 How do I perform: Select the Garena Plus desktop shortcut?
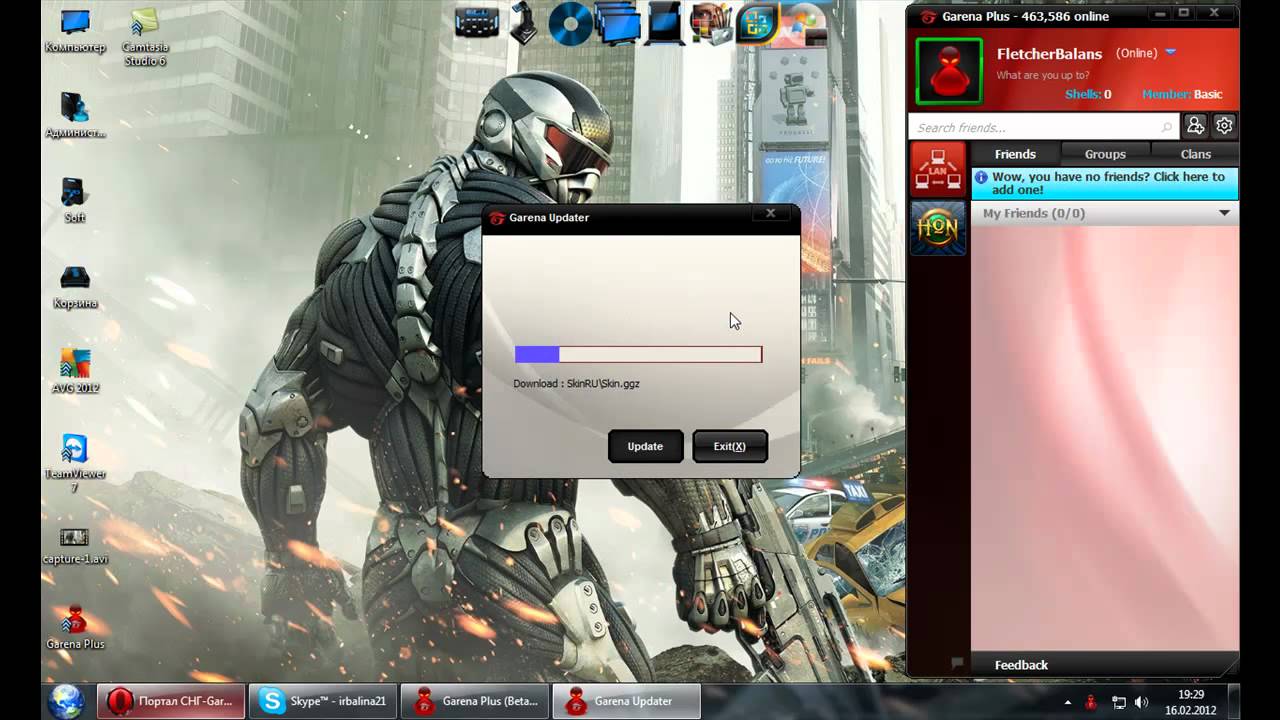(x=75, y=627)
